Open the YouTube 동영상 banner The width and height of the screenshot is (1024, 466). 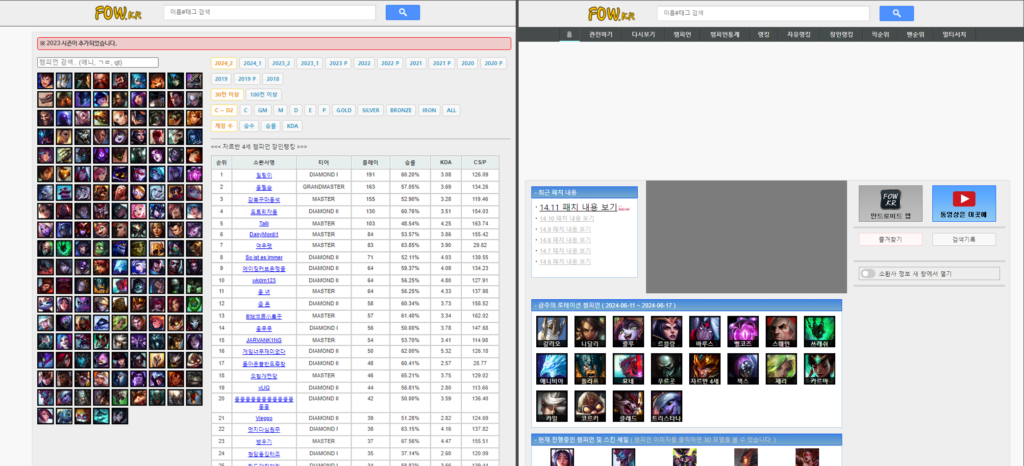(964, 204)
